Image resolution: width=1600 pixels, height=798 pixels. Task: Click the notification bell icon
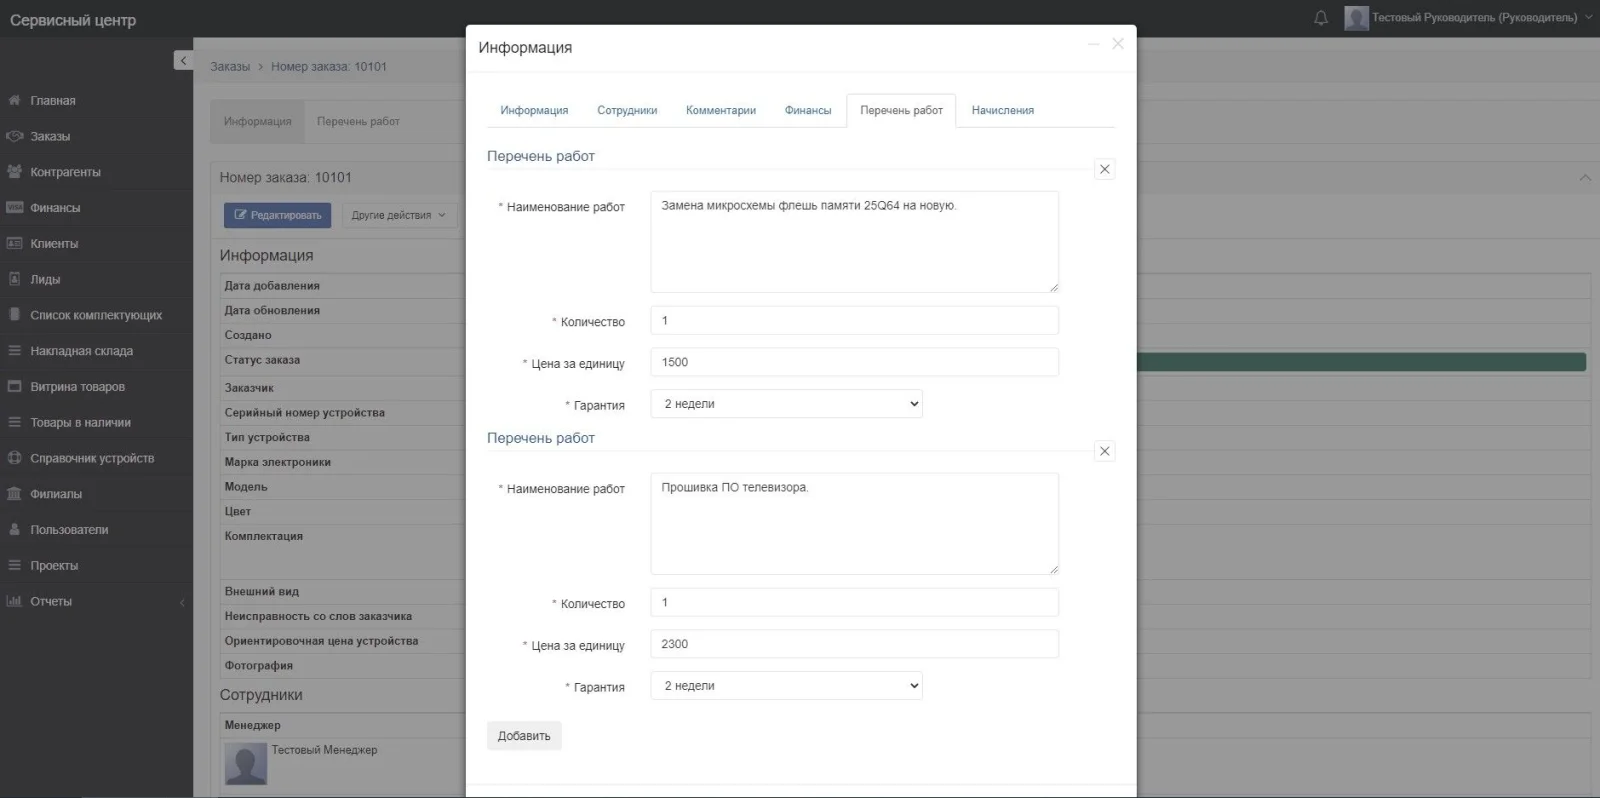tap(1320, 18)
